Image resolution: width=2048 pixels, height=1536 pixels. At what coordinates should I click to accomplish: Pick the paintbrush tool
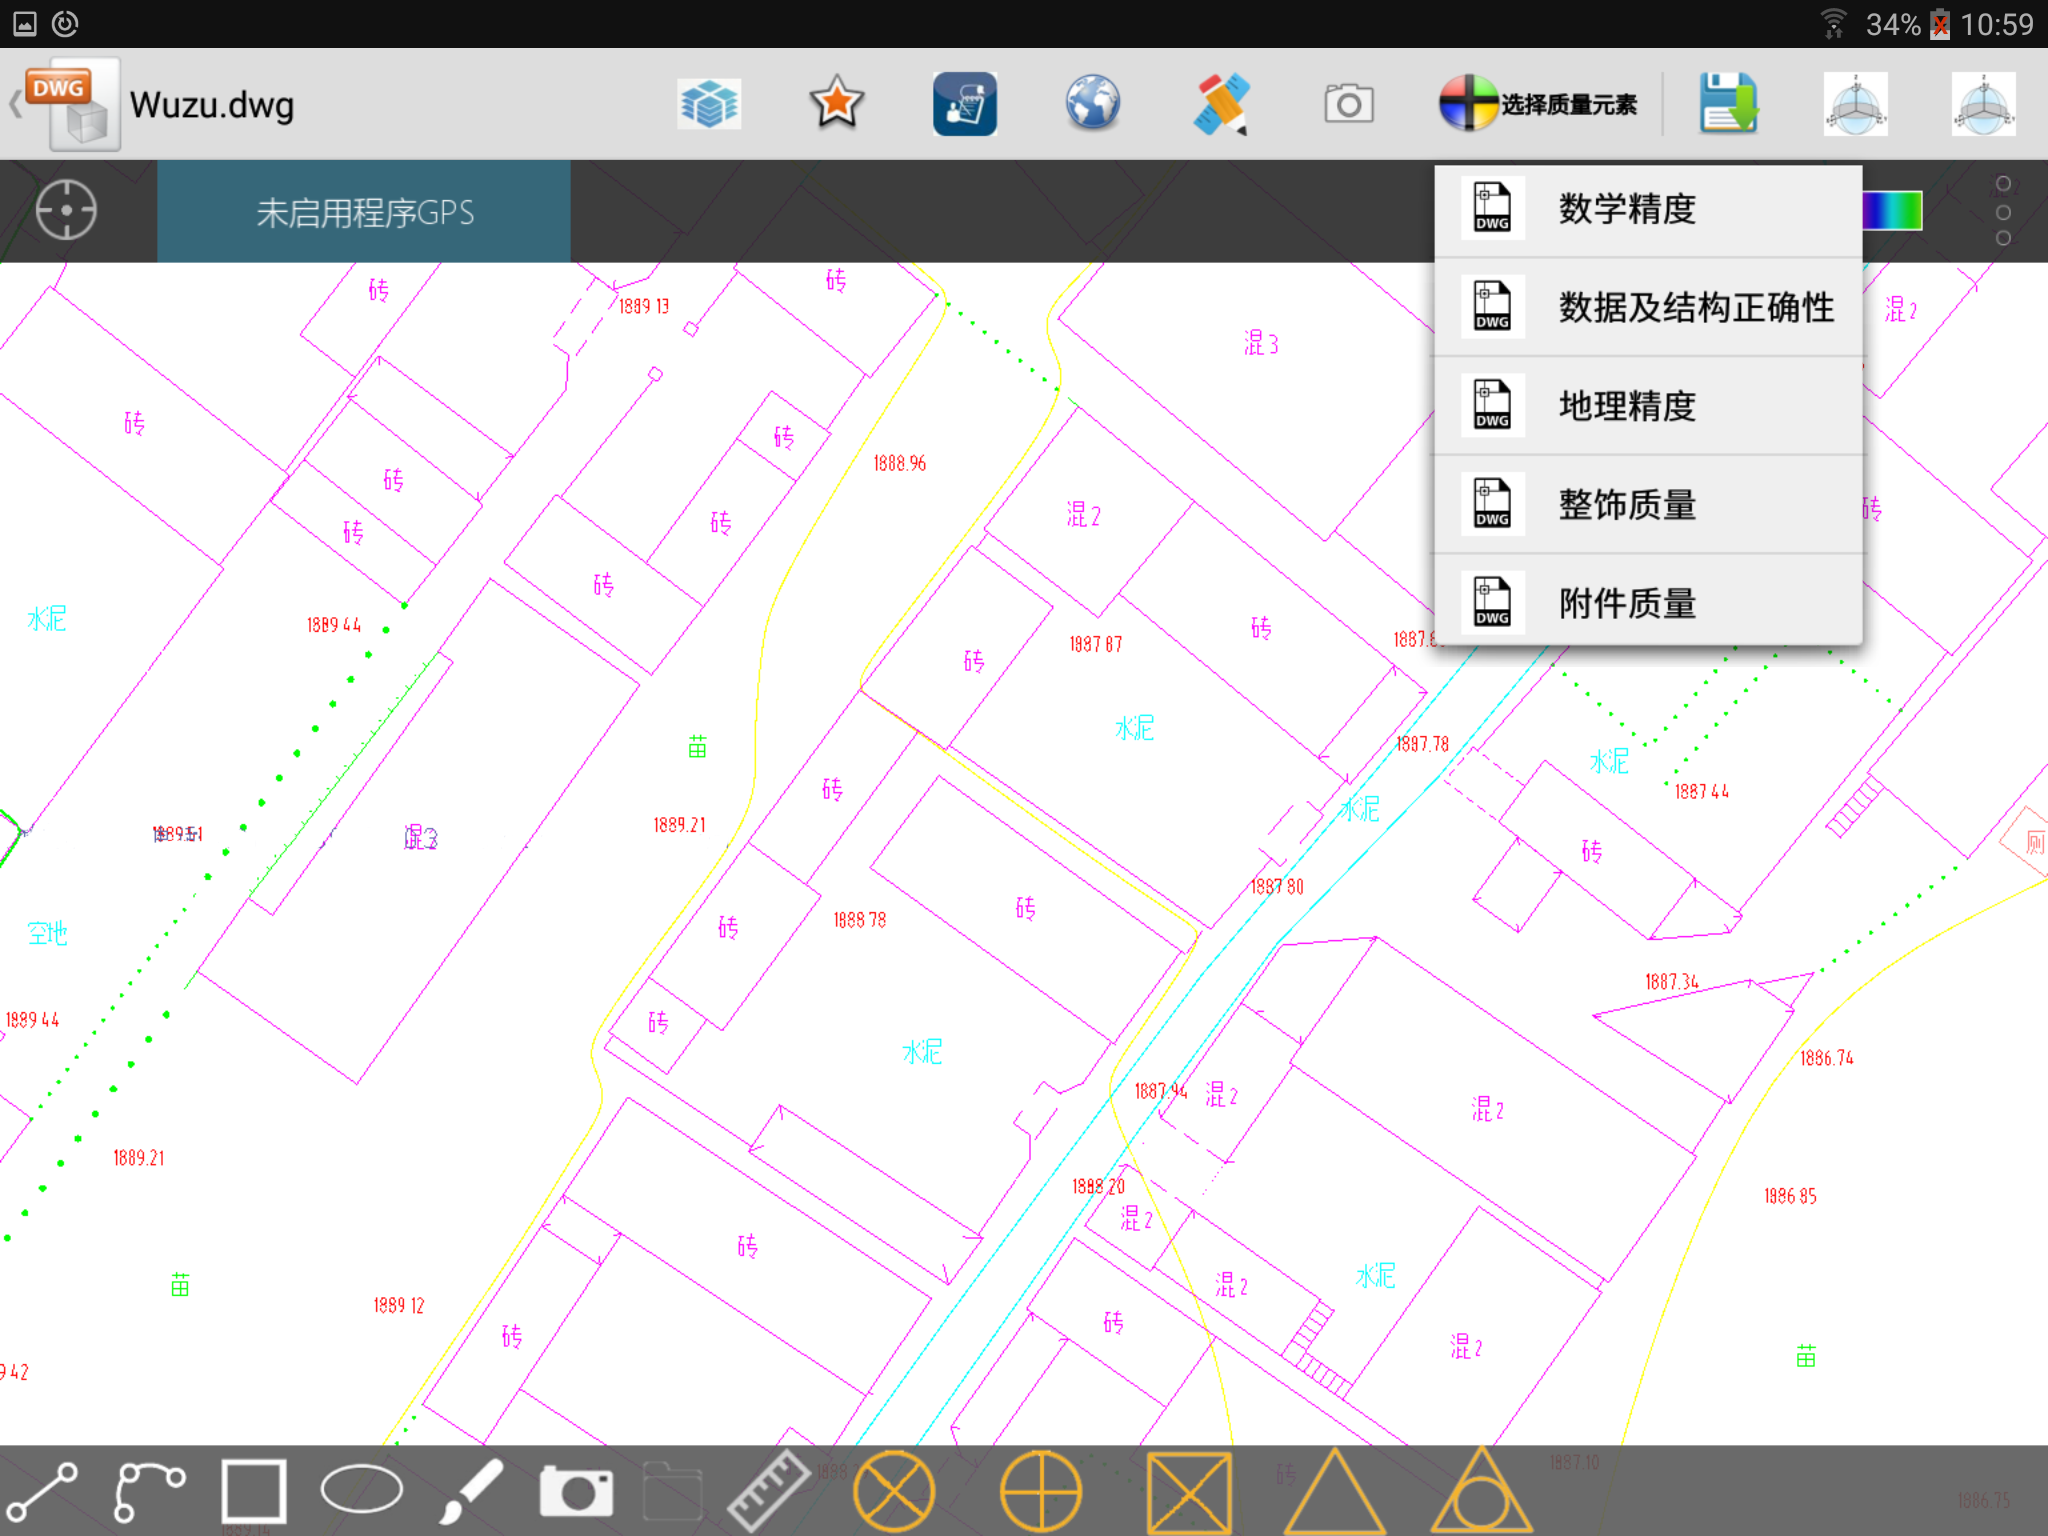click(x=470, y=1490)
